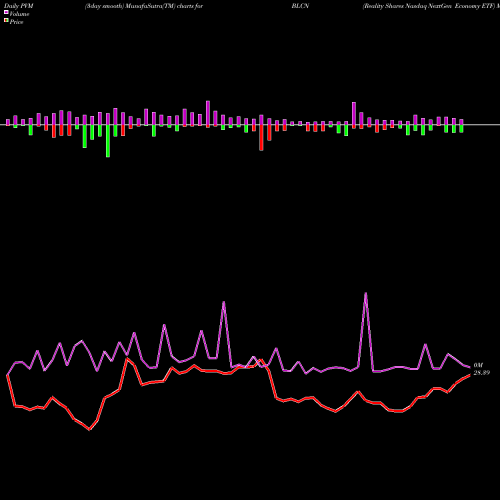Viewport: 500px width, 500px height.
Task: Click the 28.89 price value label
Action: (x=481, y=373)
